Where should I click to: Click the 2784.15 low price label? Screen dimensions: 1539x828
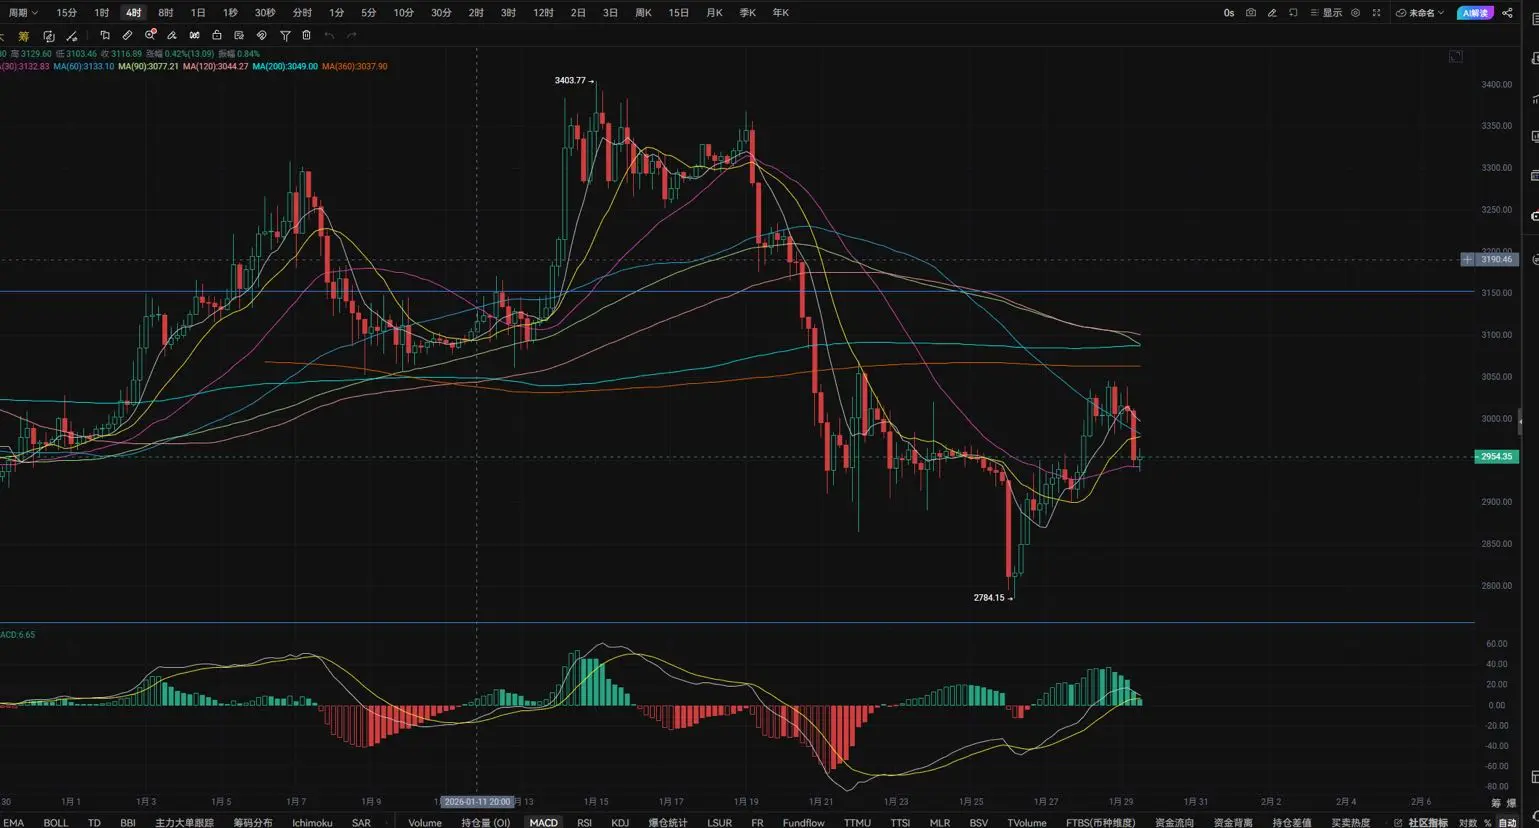point(989,598)
